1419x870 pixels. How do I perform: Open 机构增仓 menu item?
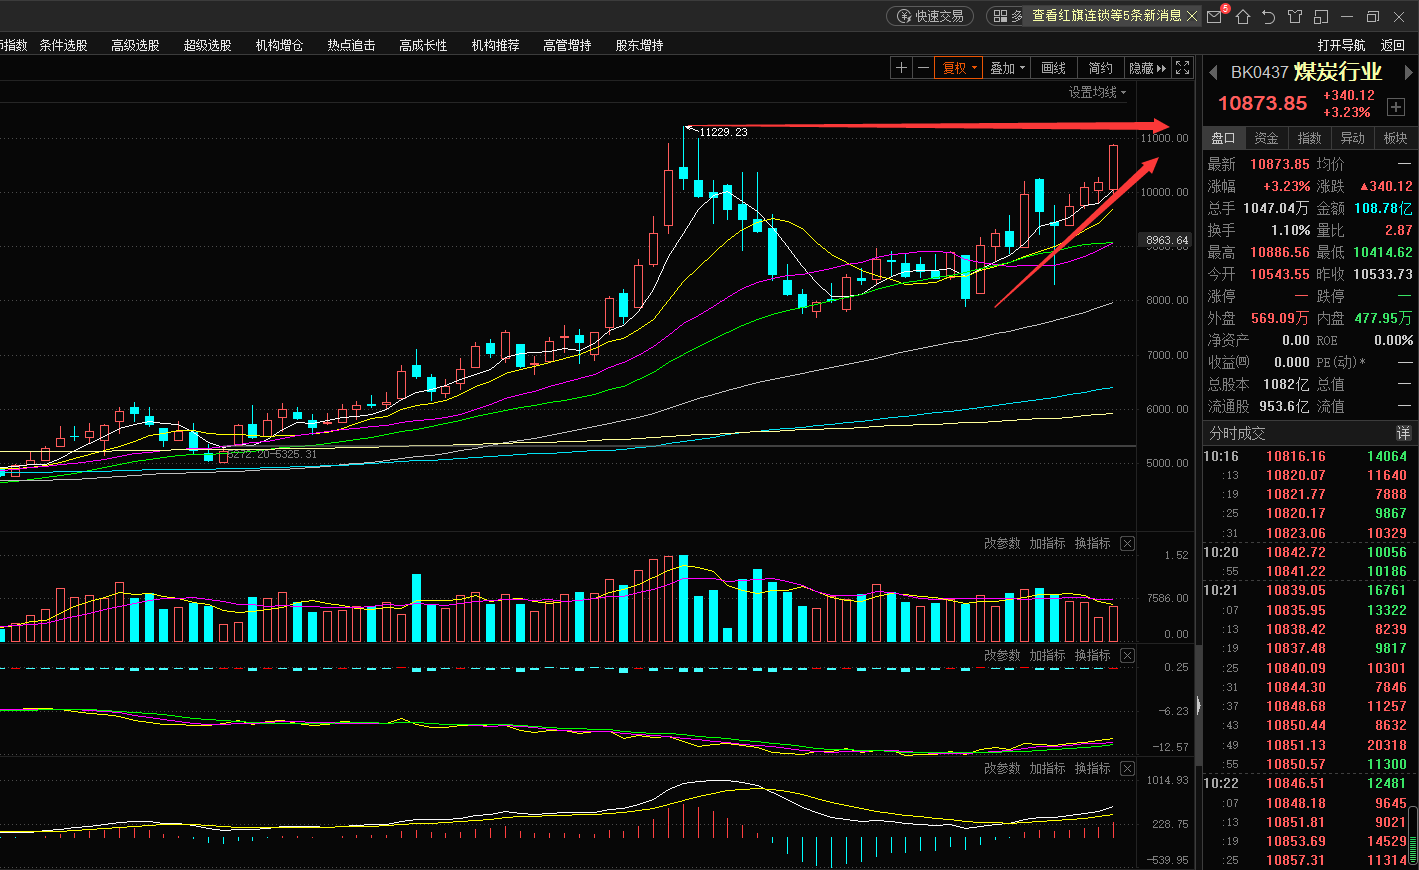[280, 45]
